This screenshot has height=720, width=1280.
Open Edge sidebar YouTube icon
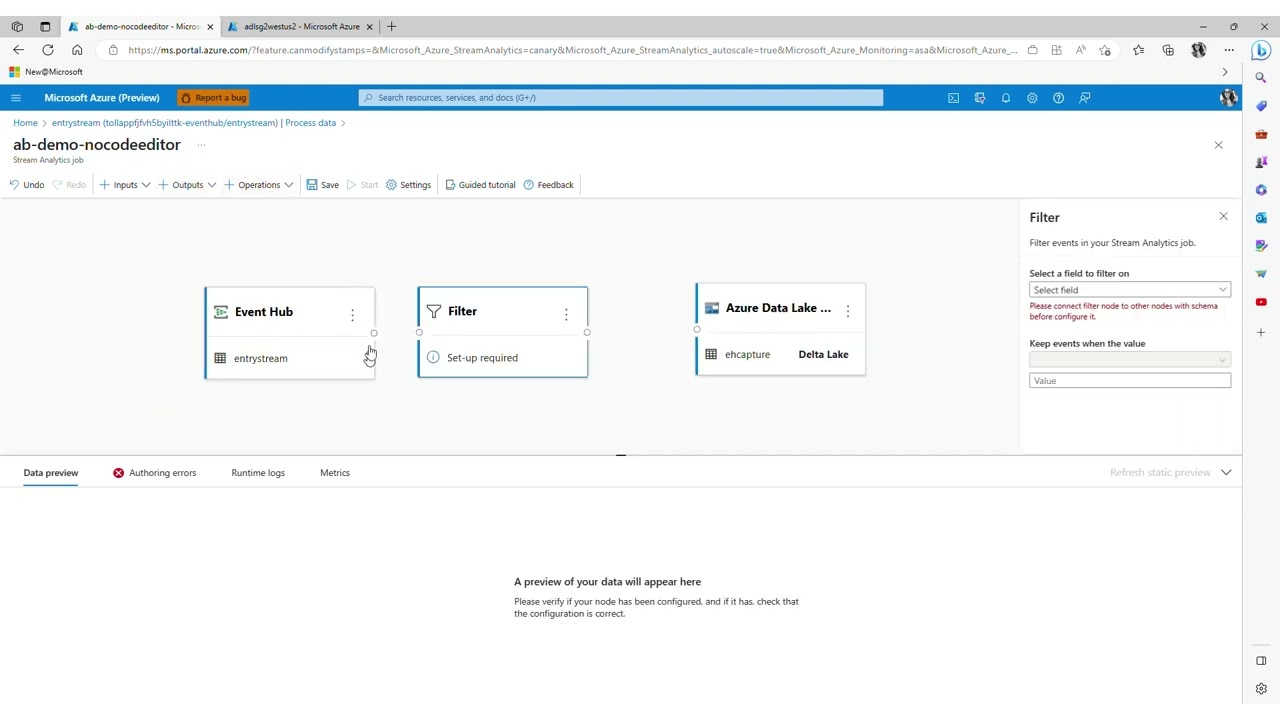pyautogui.click(x=1261, y=302)
